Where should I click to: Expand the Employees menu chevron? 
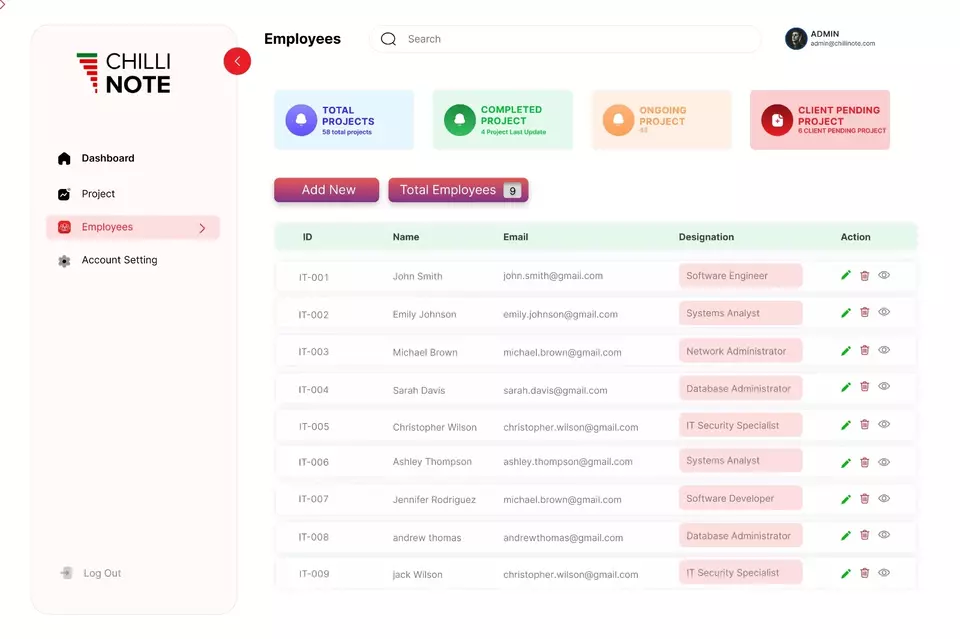point(202,228)
